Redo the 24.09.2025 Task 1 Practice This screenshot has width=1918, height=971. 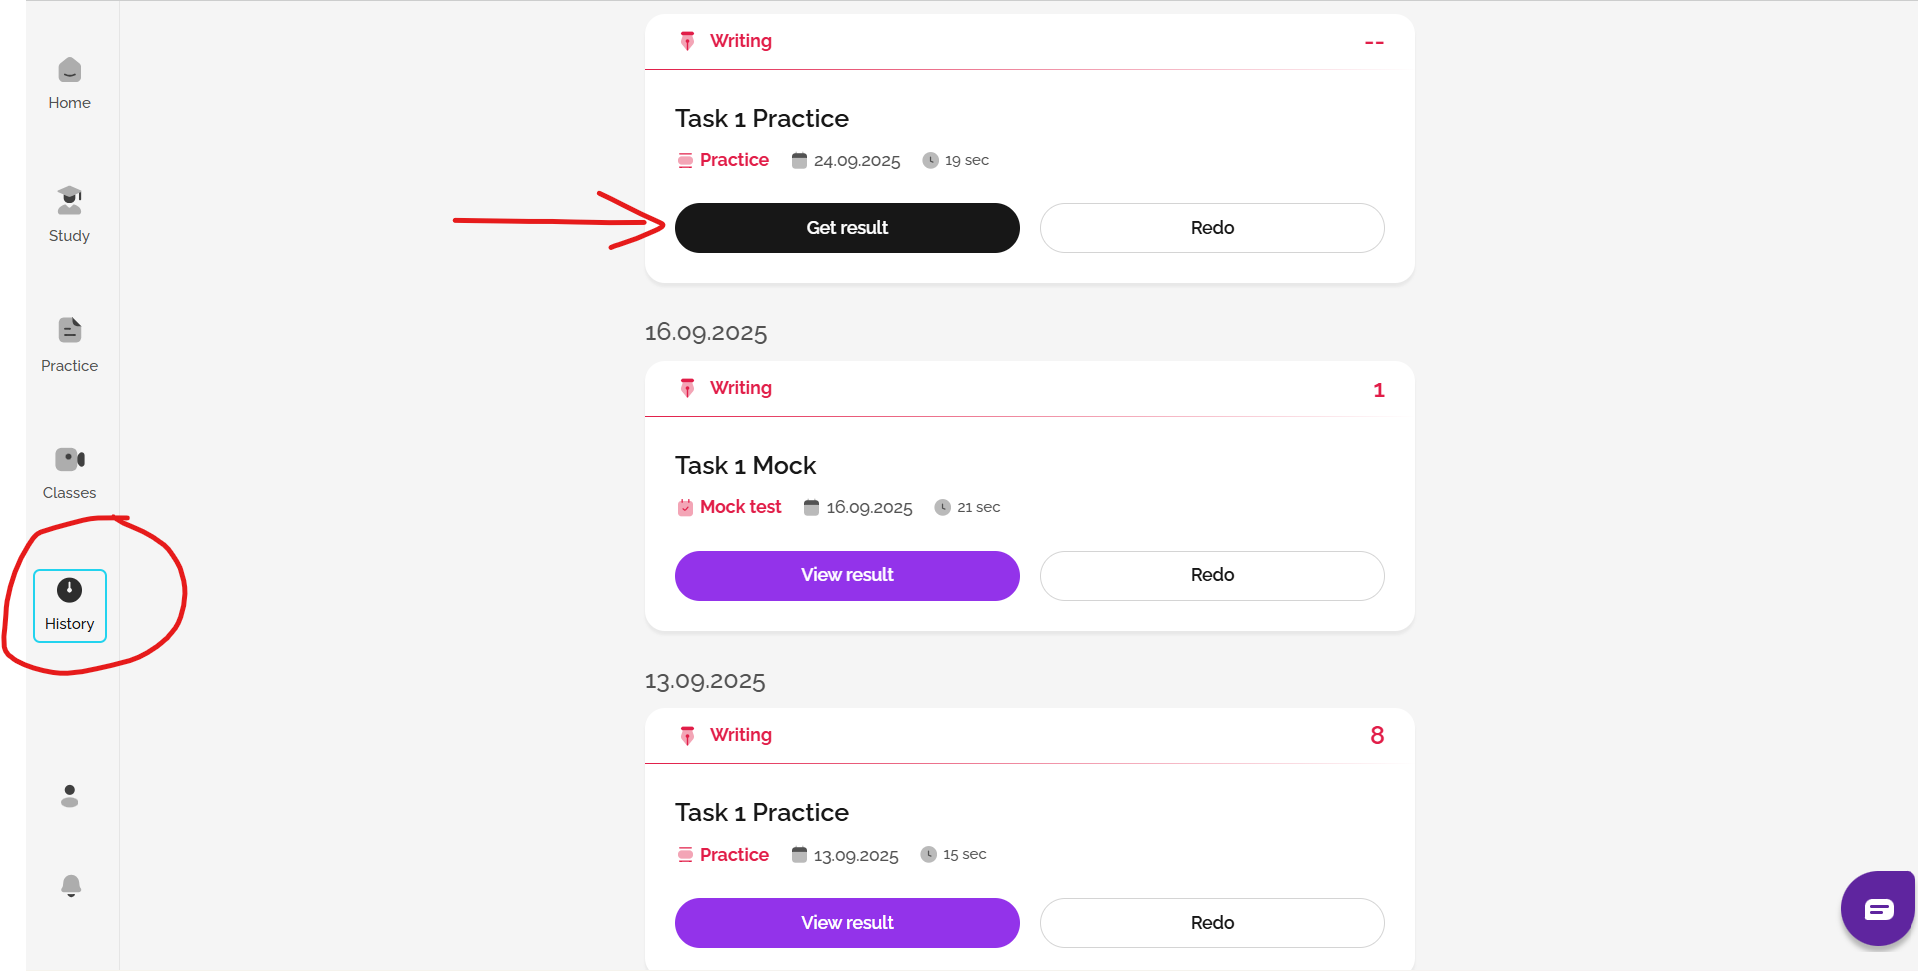tap(1212, 228)
